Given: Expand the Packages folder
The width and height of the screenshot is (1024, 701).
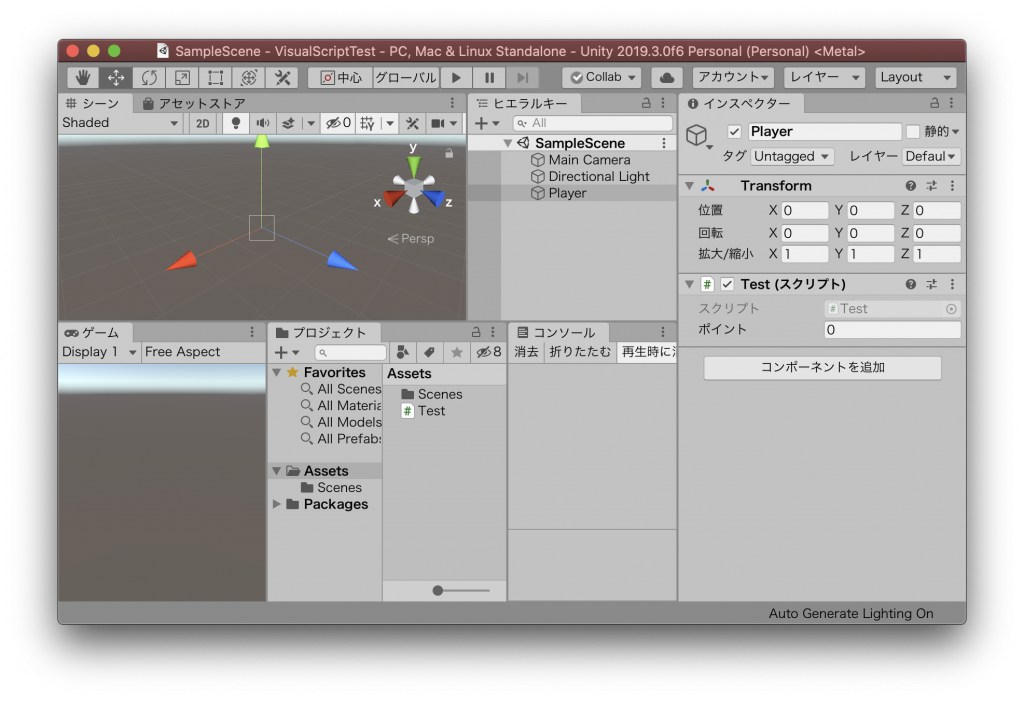Looking at the screenshot, I should click(x=277, y=504).
